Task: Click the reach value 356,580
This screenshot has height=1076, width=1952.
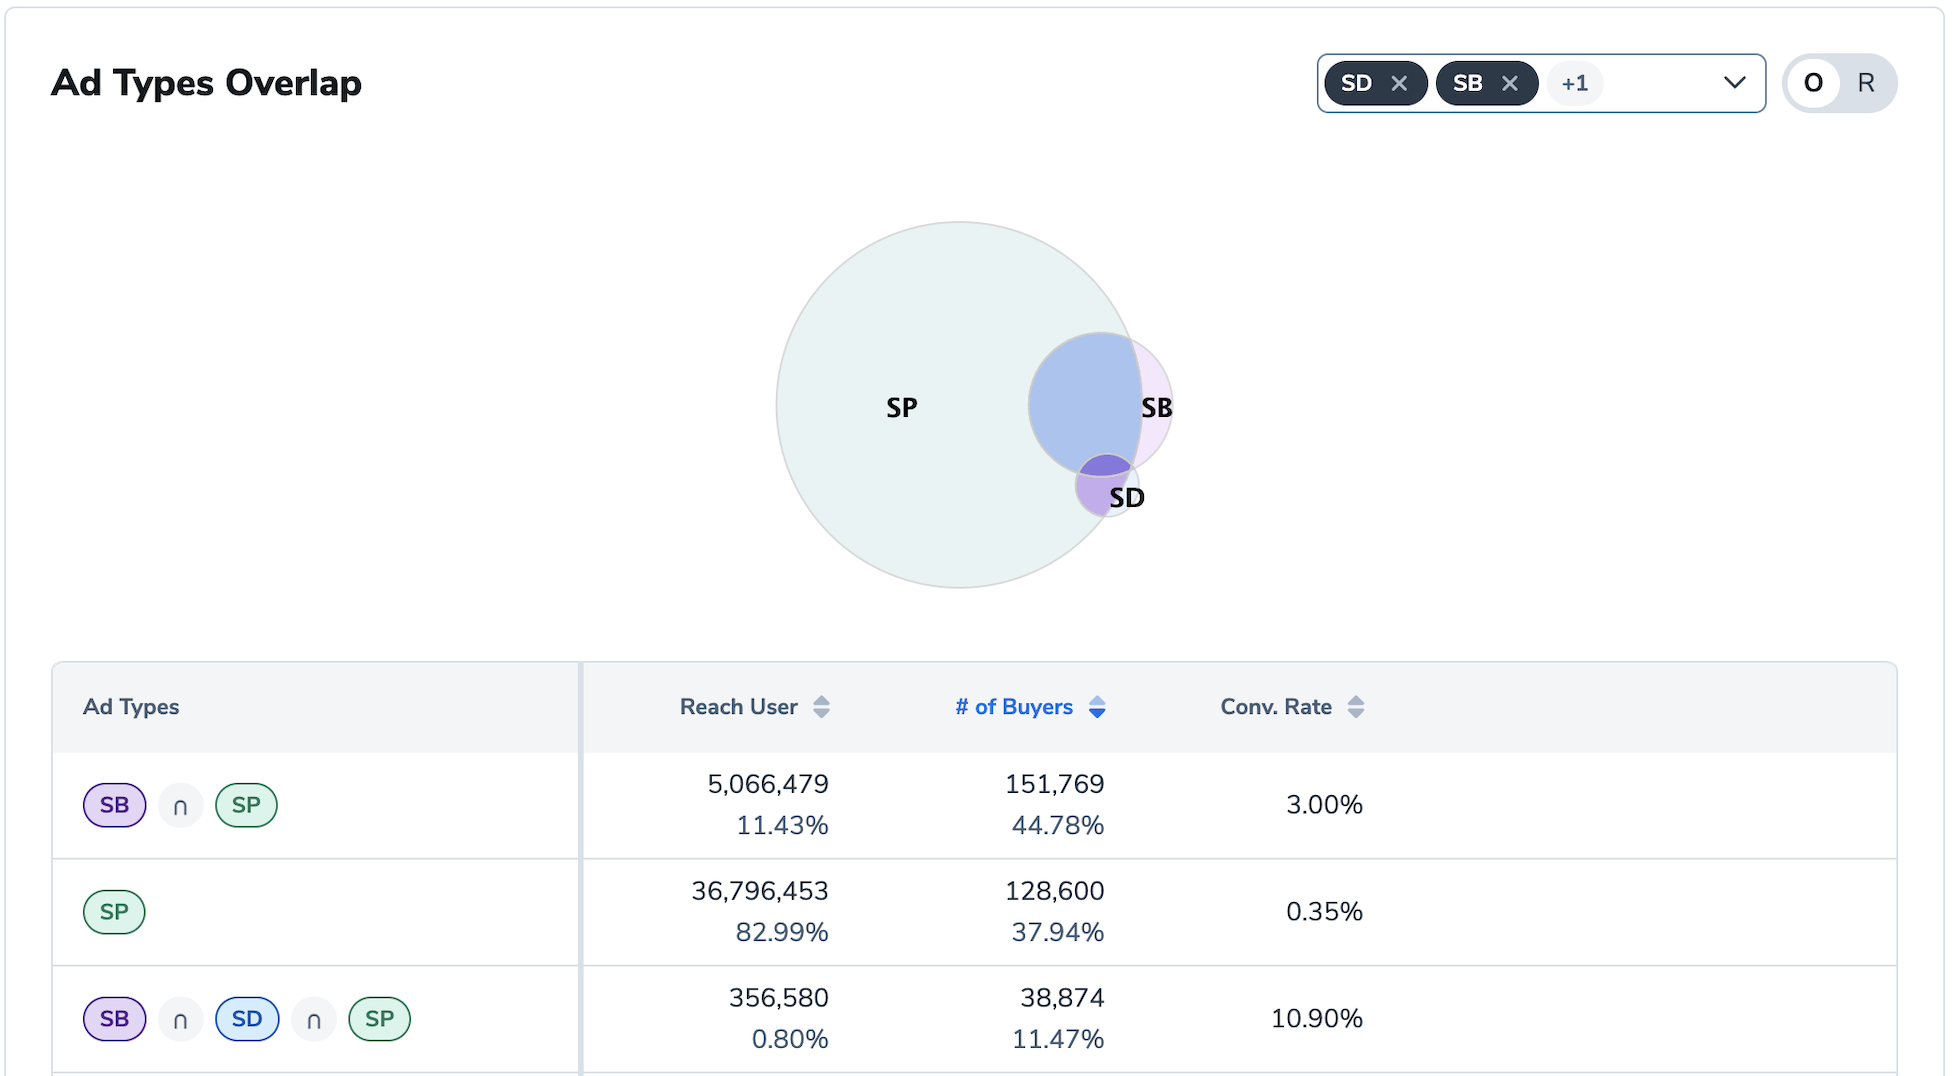Action: tap(779, 998)
